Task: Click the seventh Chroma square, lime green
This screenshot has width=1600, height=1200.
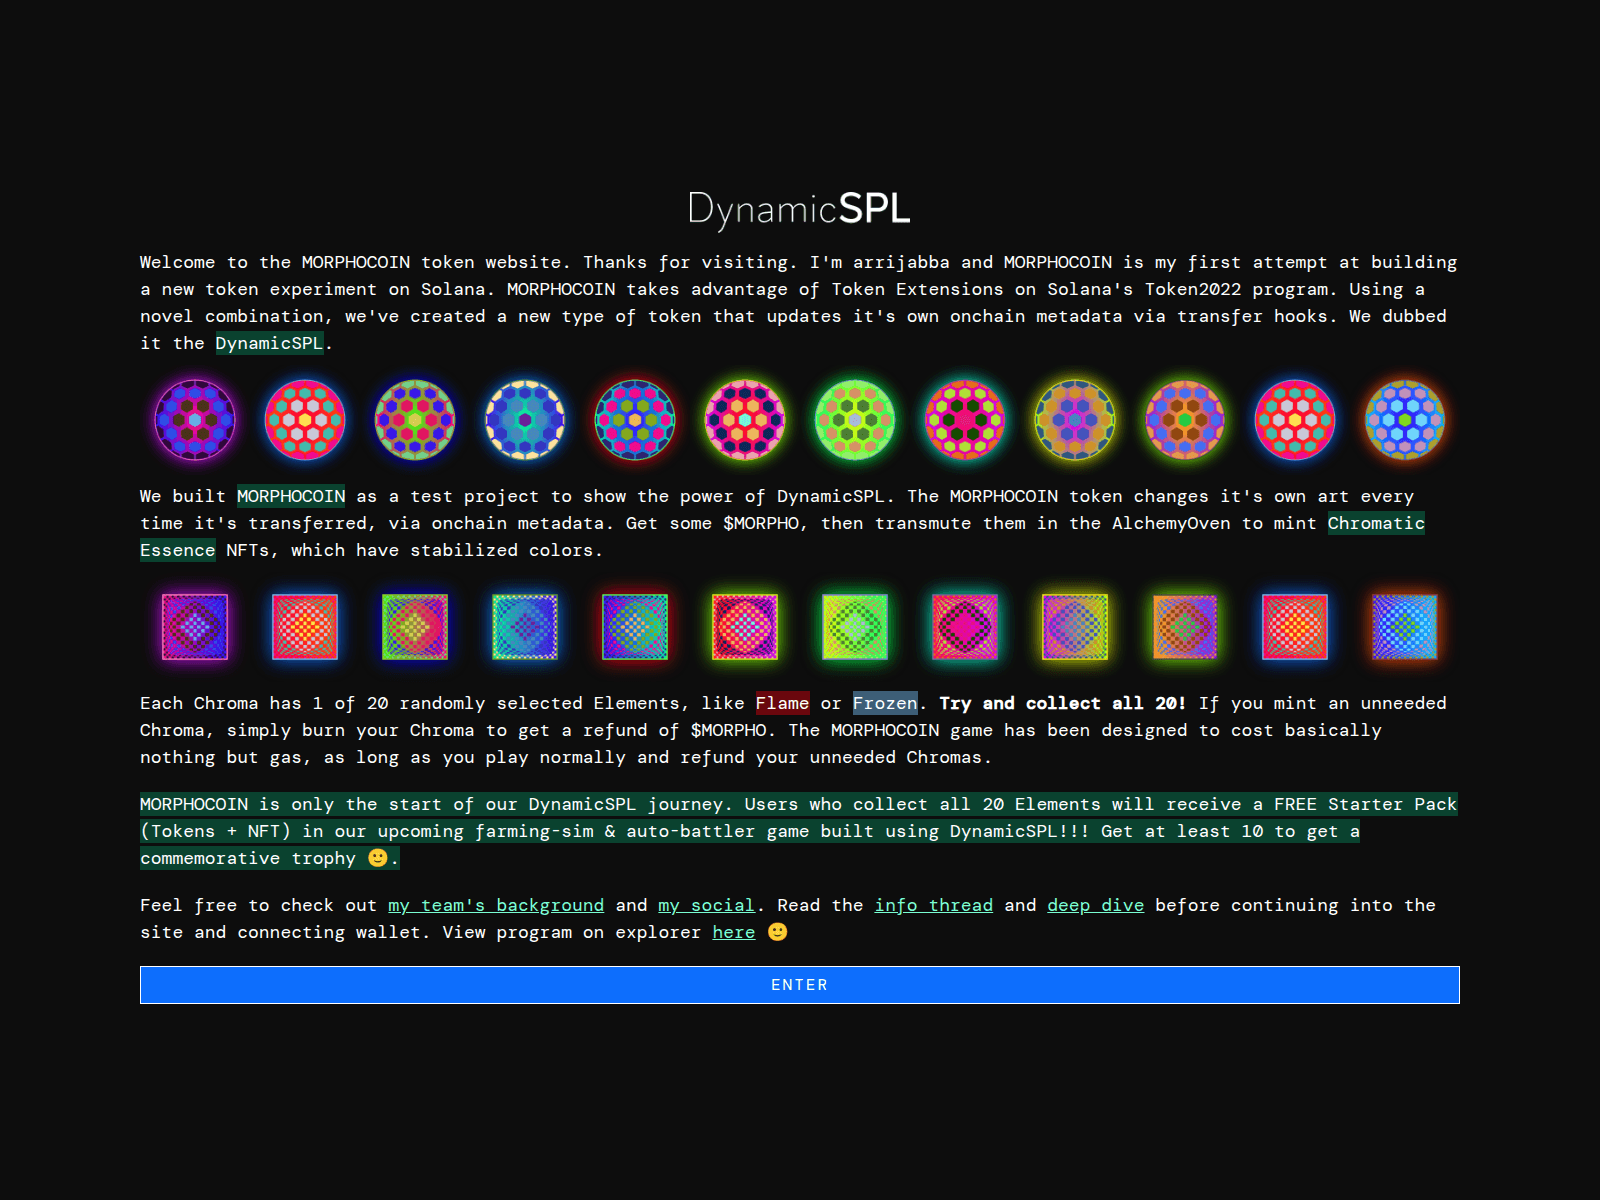Action: [x=855, y=627]
